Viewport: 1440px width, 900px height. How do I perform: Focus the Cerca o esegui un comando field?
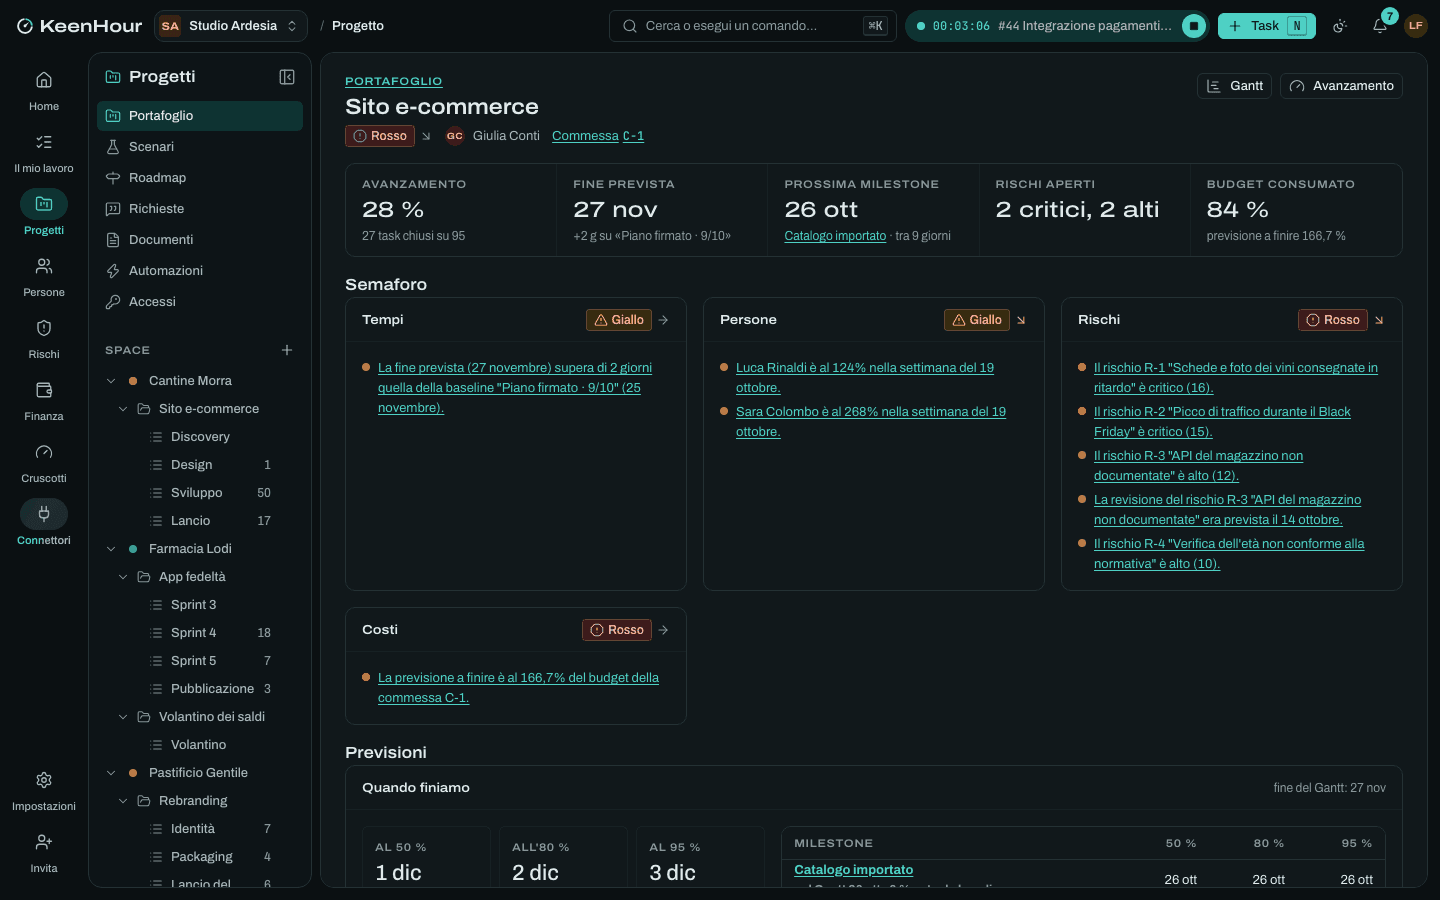coord(753,26)
